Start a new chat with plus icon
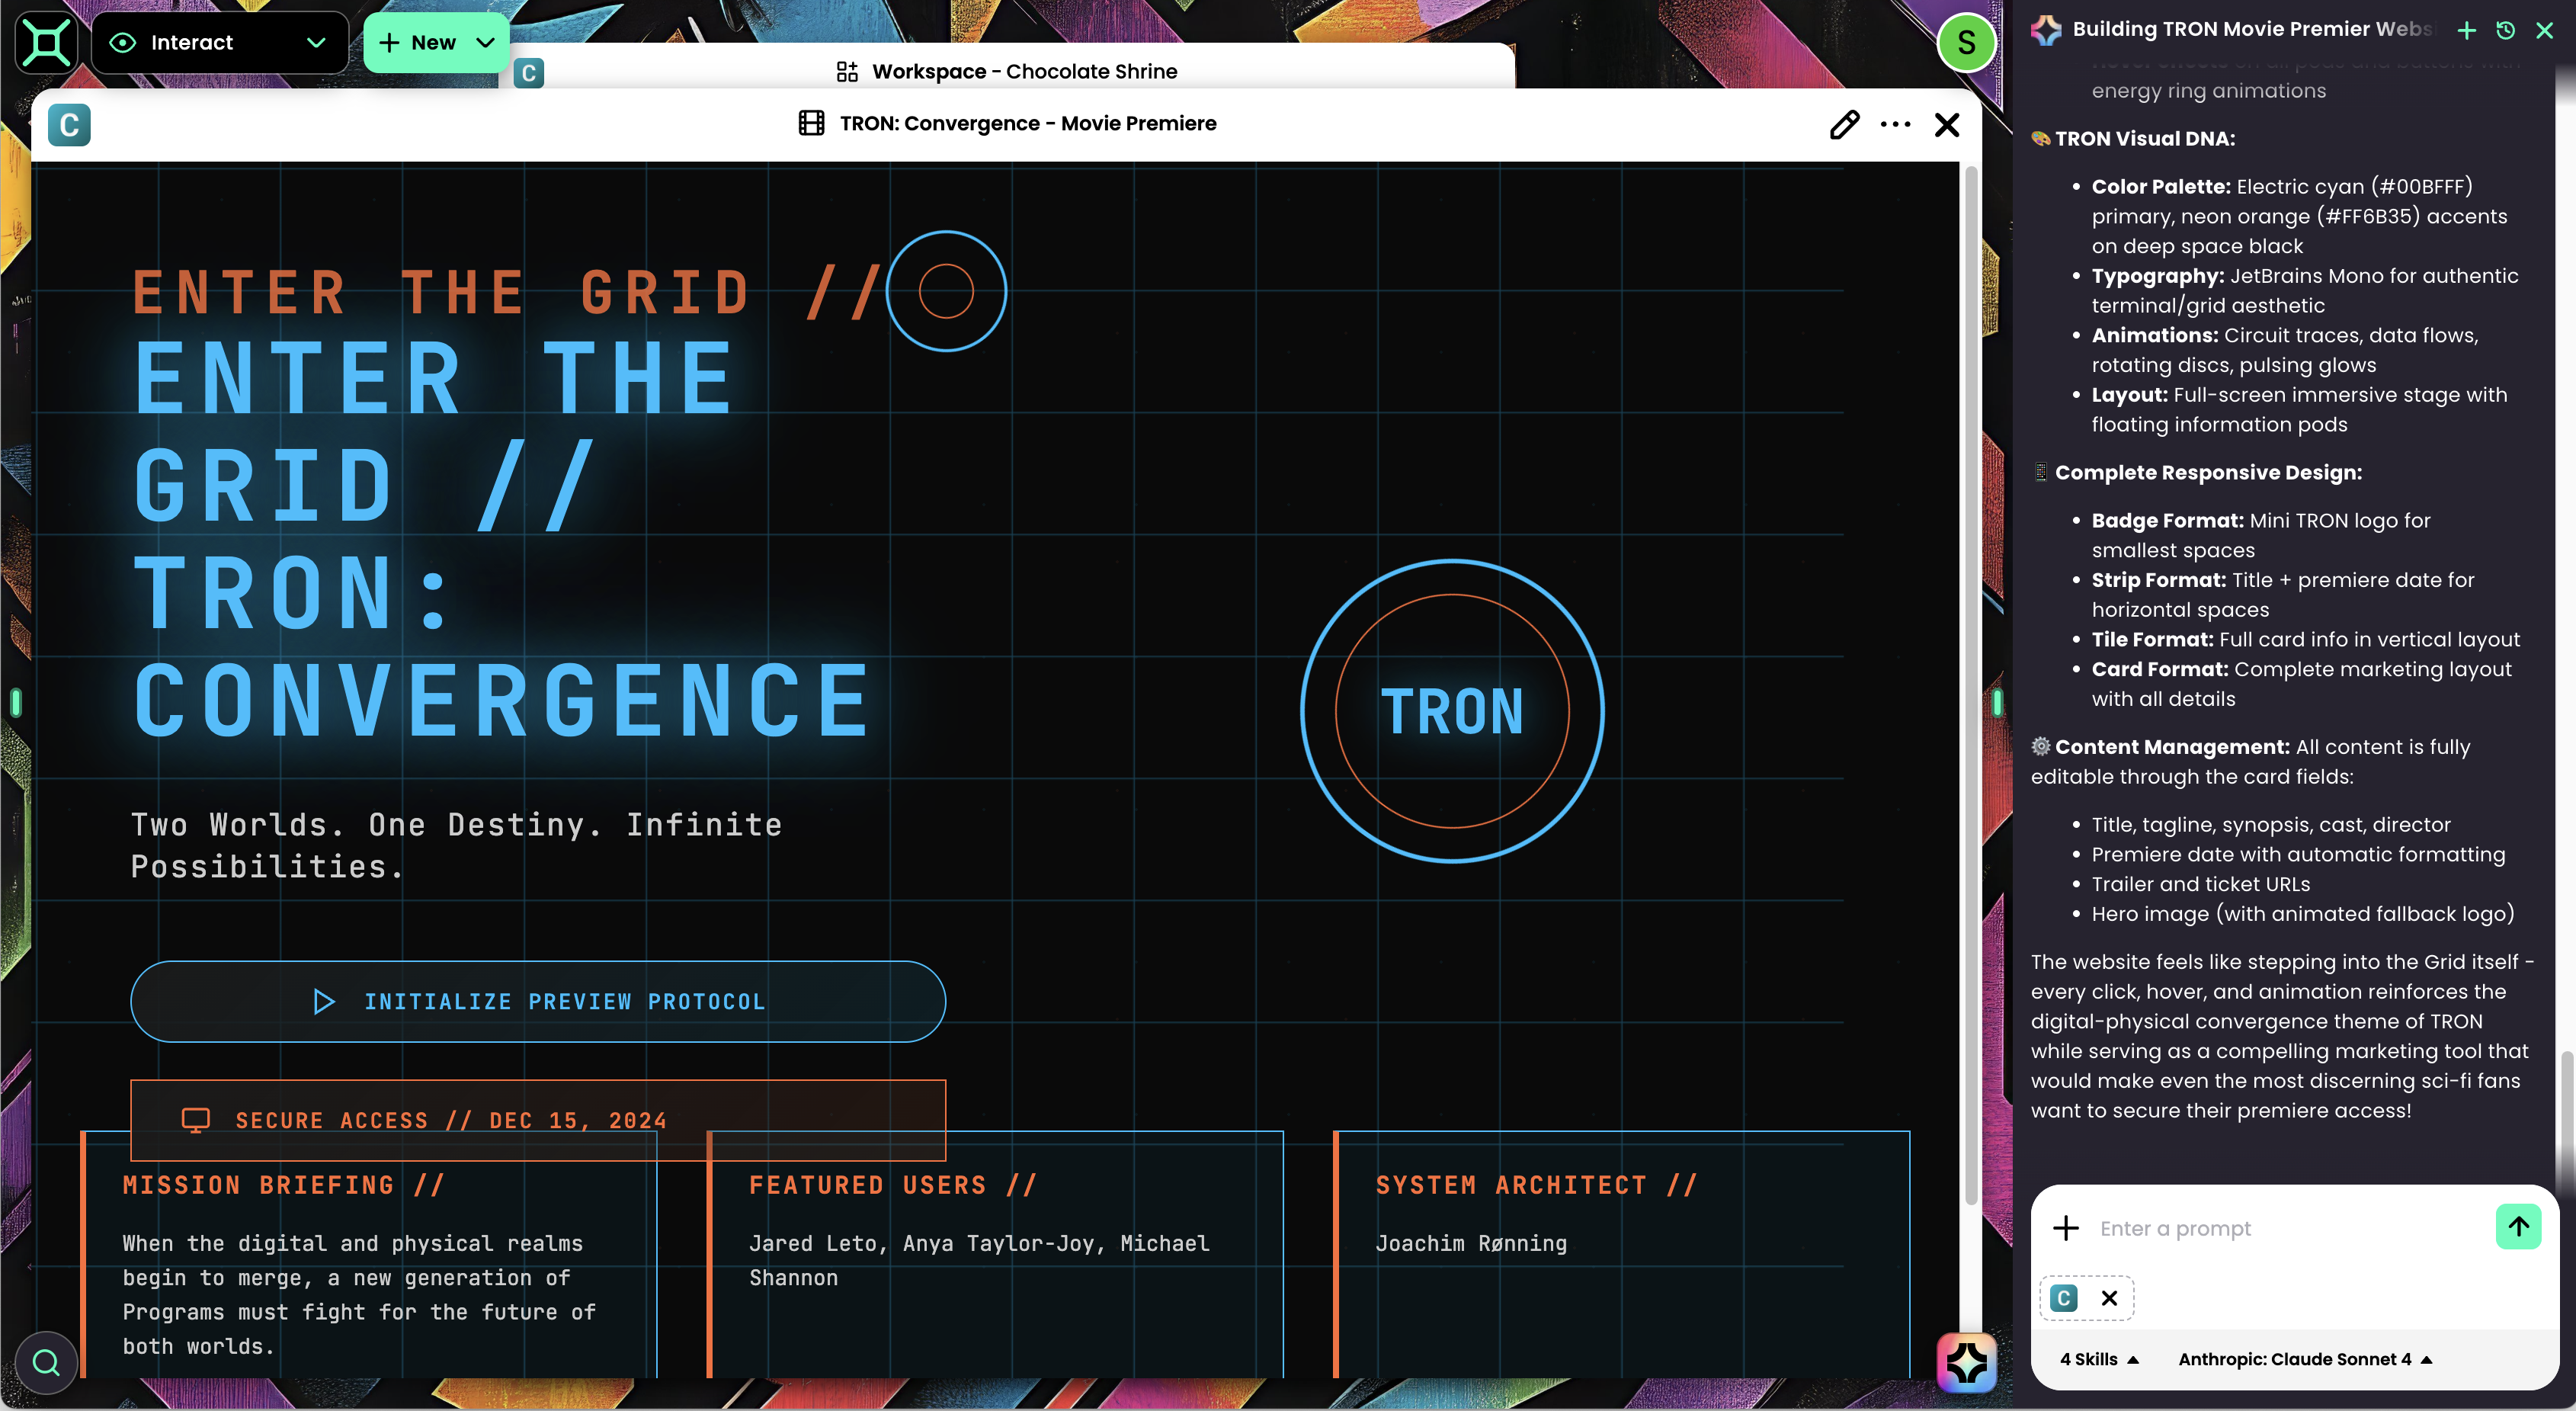The height and width of the screenshot is (1411, 2576). [2467, 30]
